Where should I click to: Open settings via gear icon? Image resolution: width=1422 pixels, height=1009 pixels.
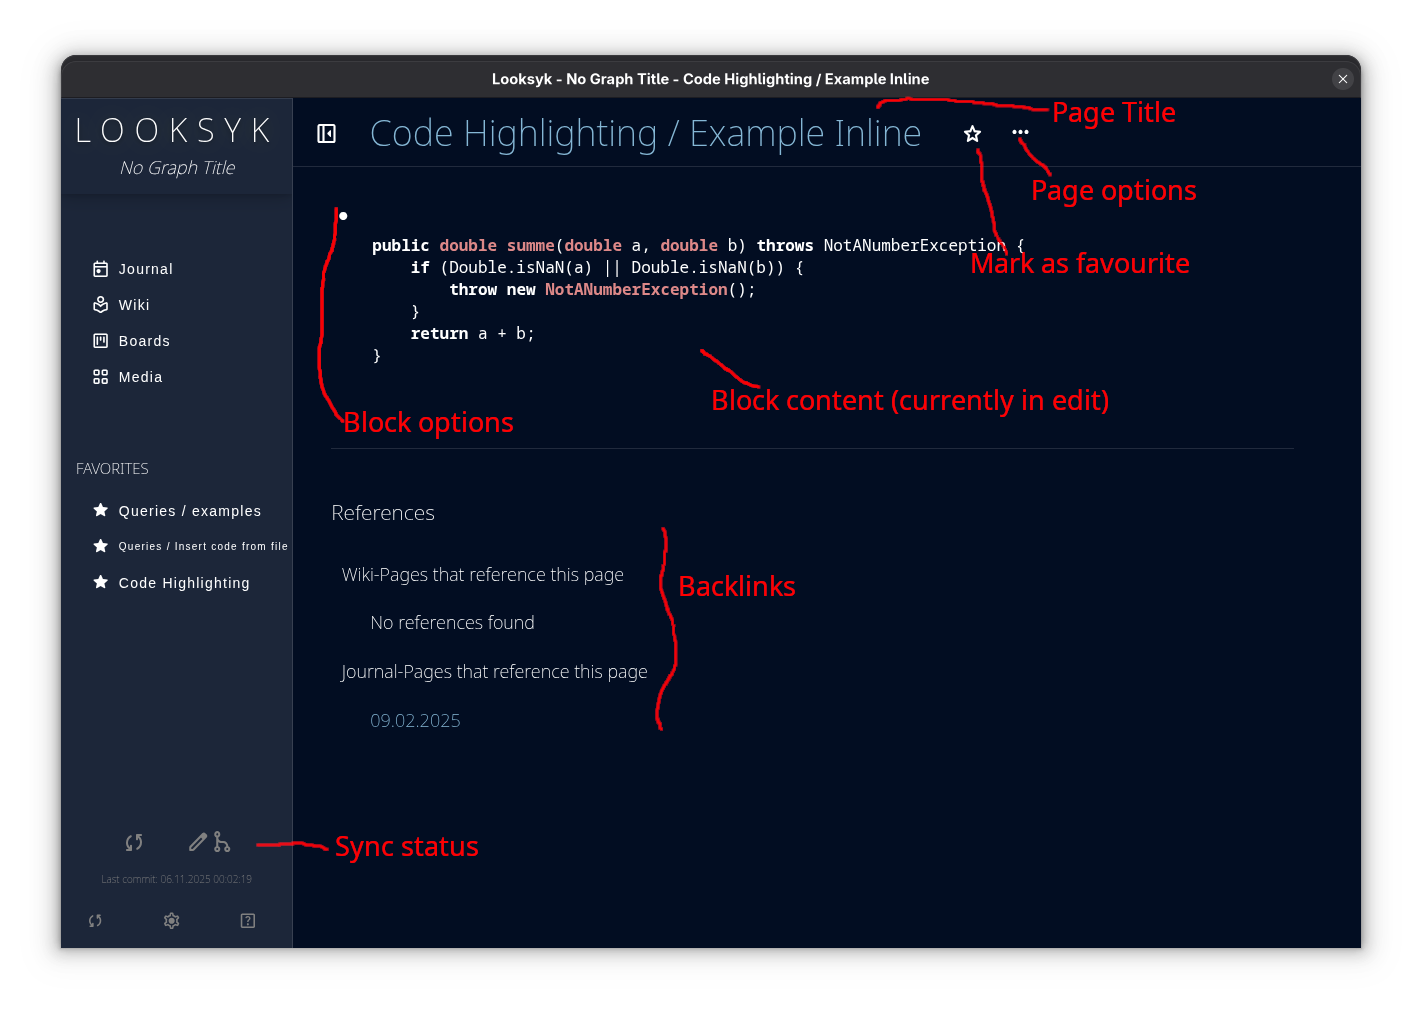[172, 921]
